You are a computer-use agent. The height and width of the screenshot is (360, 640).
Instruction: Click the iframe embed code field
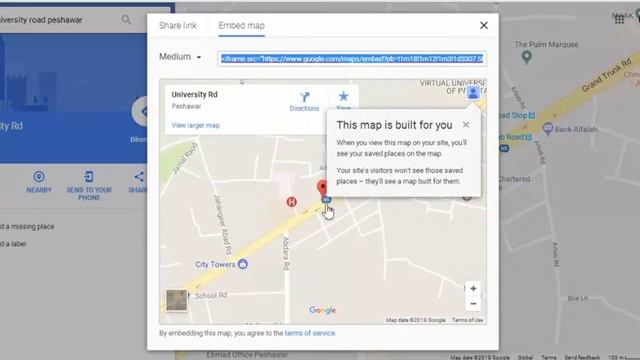click(352, 59)
